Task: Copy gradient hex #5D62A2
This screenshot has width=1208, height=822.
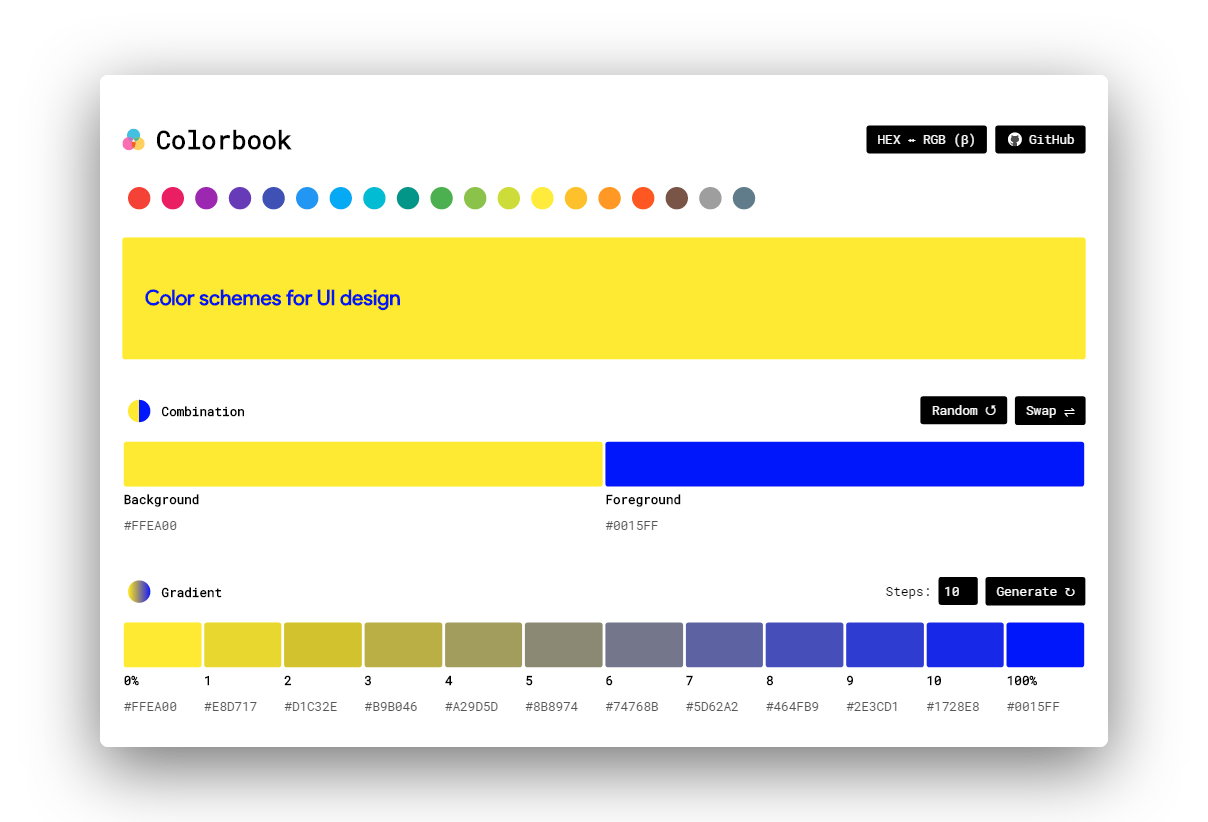Action: 712,707
